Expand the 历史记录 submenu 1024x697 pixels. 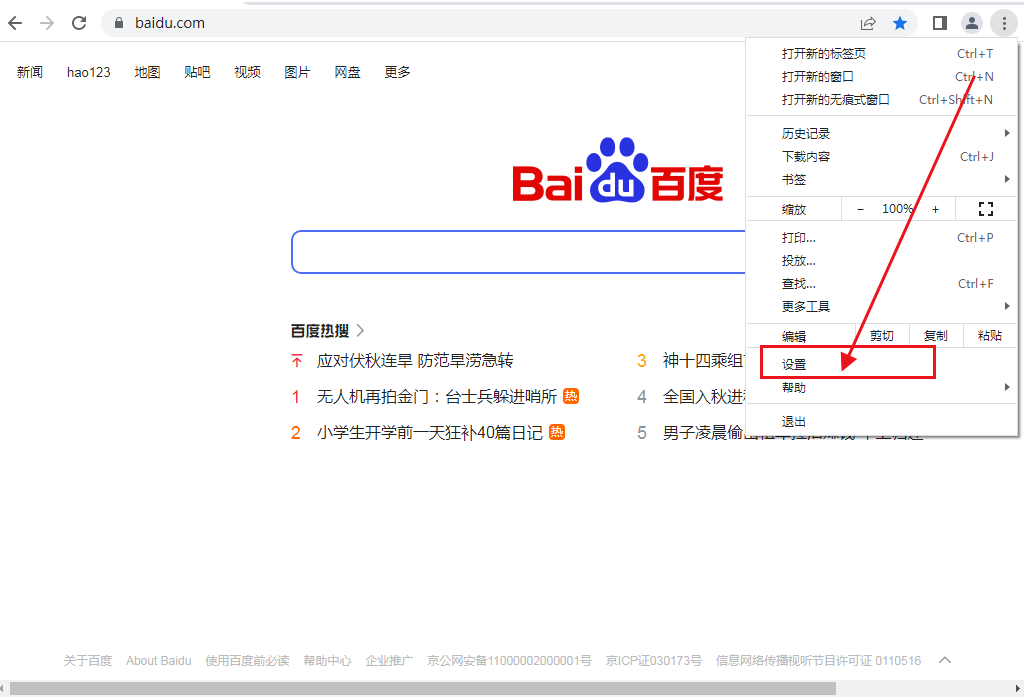882,133
